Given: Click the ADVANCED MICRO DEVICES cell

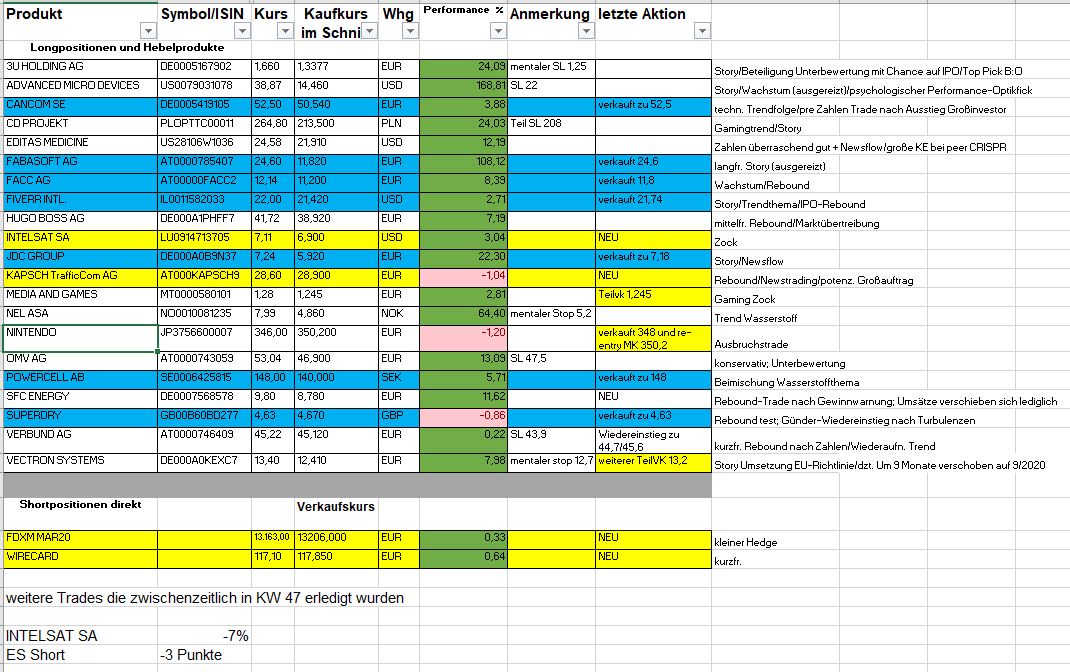Looking at the screenshot, I should (80, 86).
